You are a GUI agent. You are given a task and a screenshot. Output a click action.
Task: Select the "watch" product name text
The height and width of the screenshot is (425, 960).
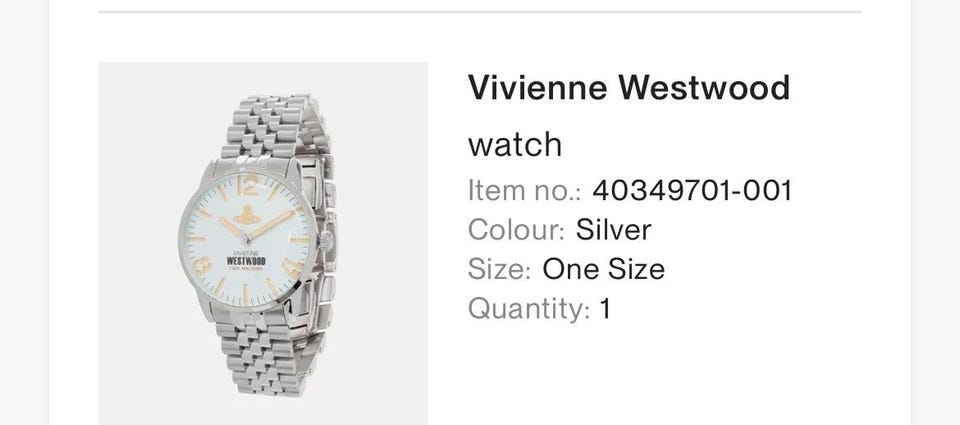[515, 145]
